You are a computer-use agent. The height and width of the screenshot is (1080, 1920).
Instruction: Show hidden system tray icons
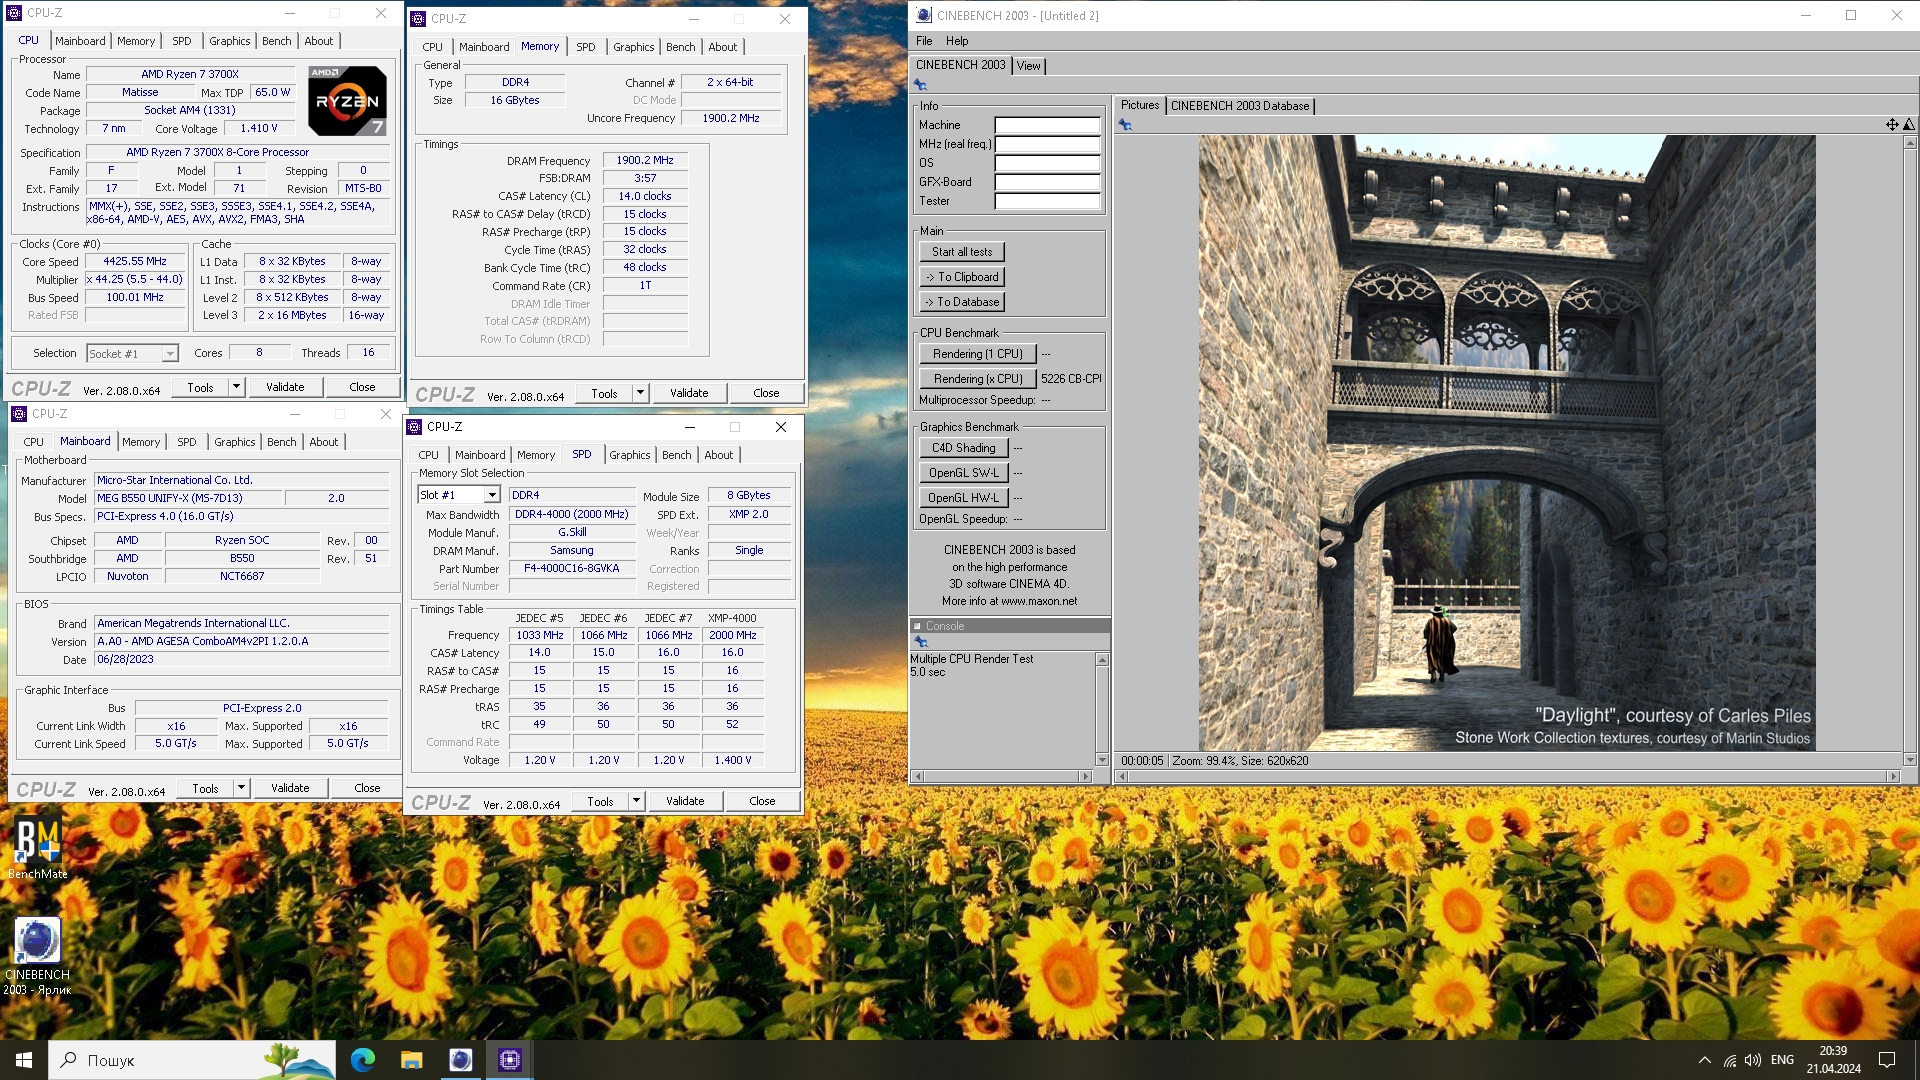(x=1704, y=1060)
